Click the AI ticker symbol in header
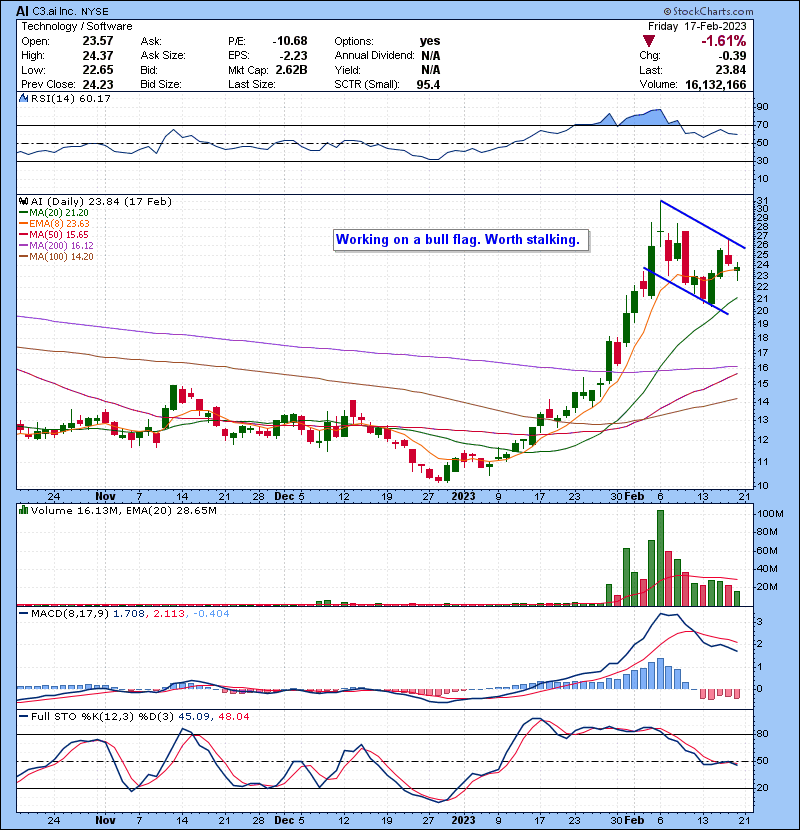The image size is (800, 830). point(22,11)
